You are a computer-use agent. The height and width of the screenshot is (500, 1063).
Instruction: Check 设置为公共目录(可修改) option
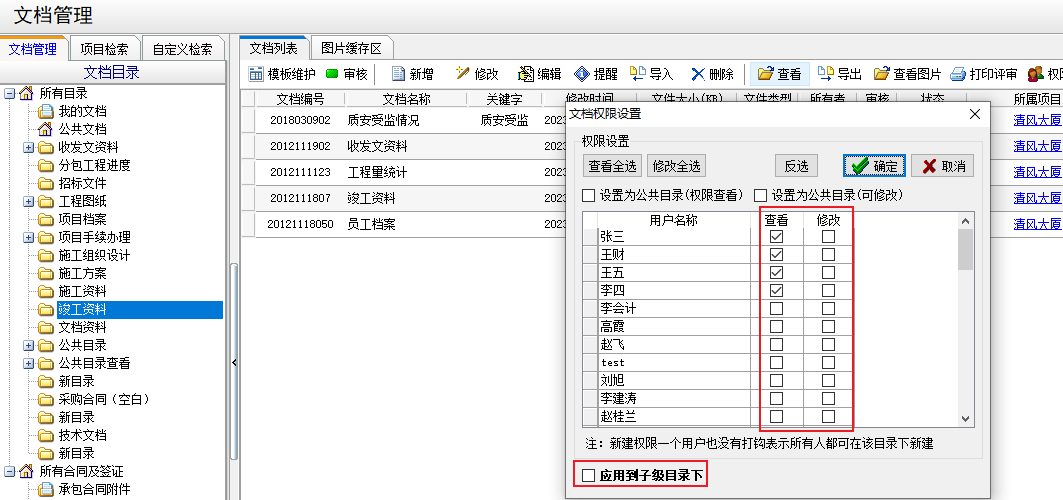click(x=760, y=195)
